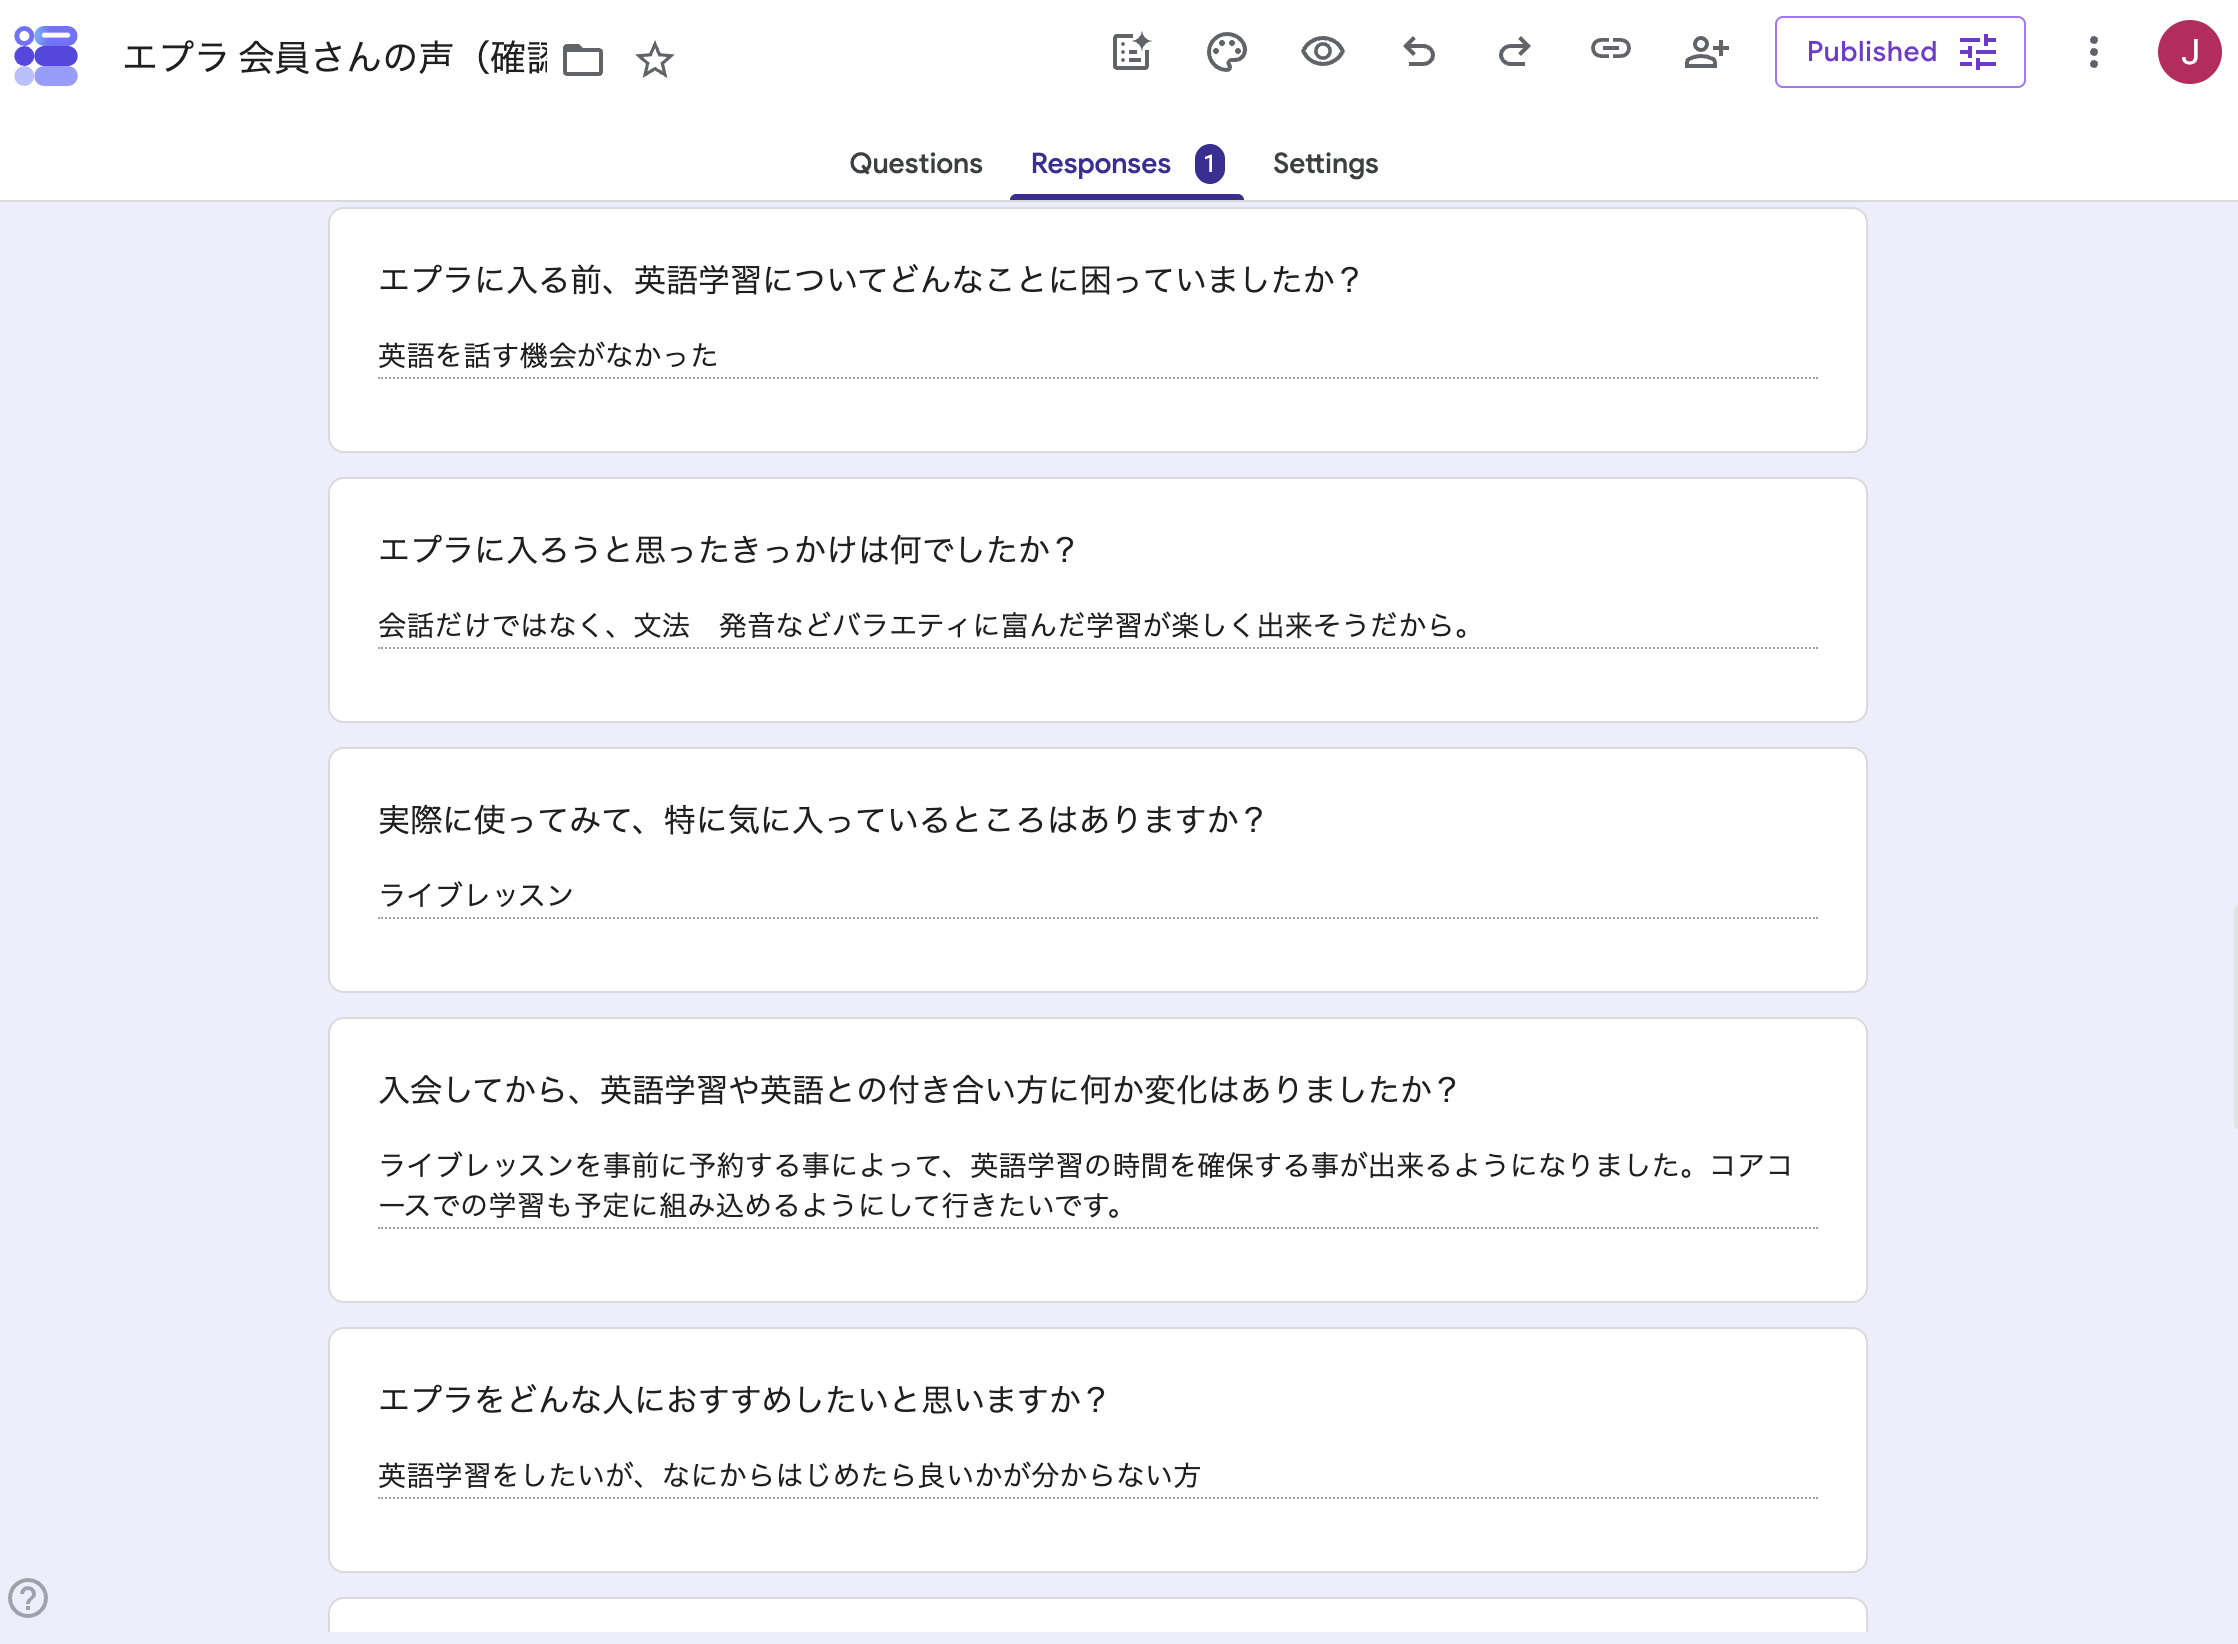Star this form with the star icon
This screenshot has width=2238, height=1644.
pyautogui.click(x=655, y=60)
